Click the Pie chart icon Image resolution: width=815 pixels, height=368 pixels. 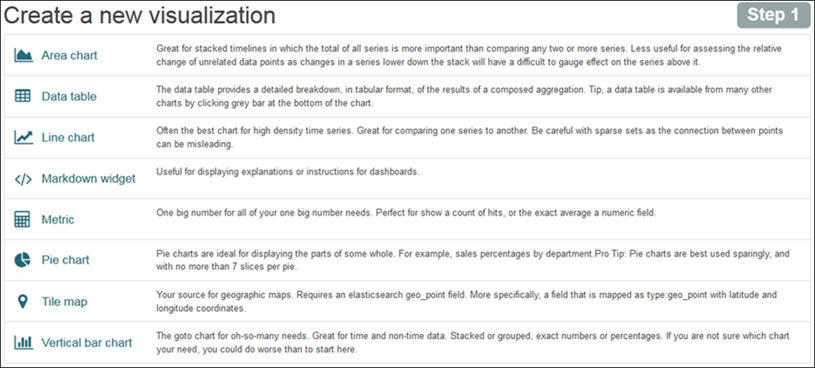pos(22,259)
